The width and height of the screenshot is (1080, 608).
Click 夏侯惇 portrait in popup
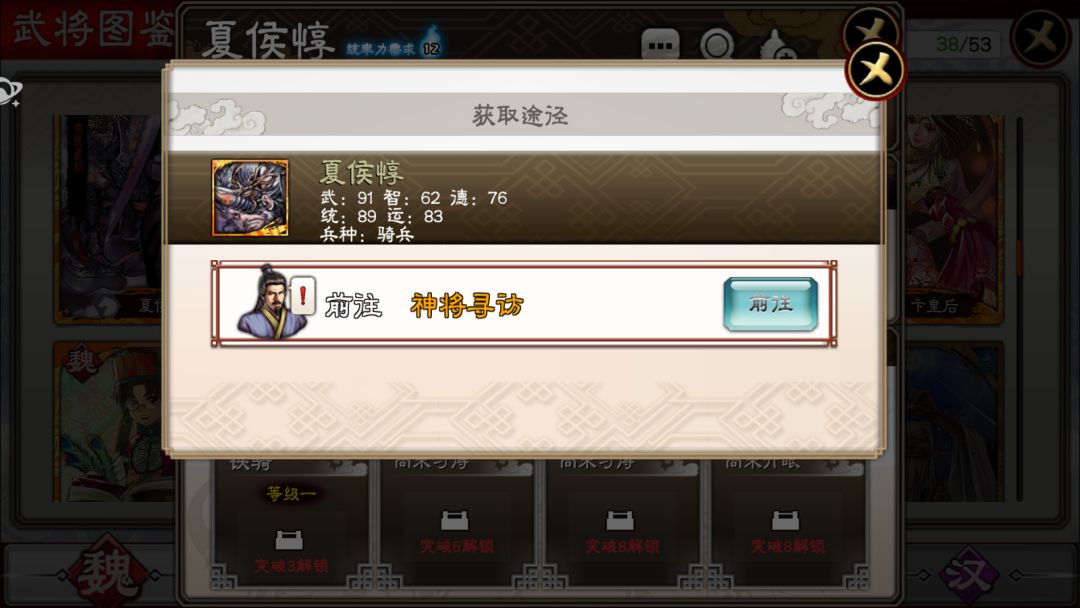(x=250, y=198)
